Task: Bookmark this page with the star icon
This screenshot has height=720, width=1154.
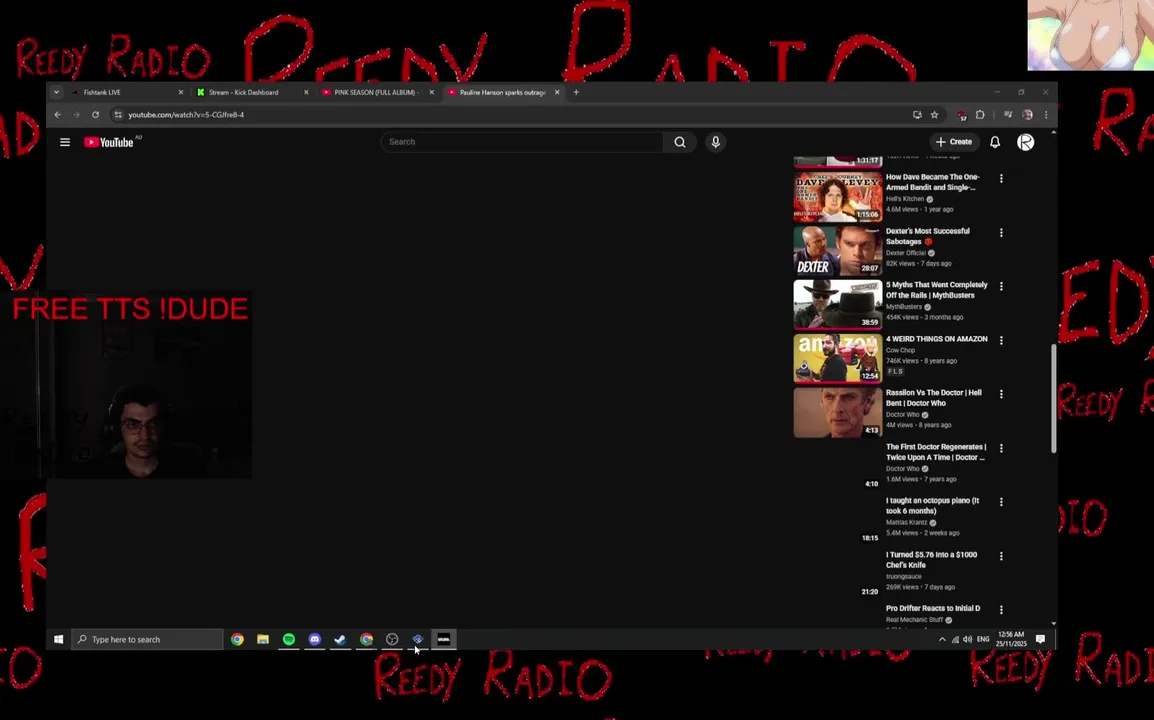Action: (x=935, y=115)
